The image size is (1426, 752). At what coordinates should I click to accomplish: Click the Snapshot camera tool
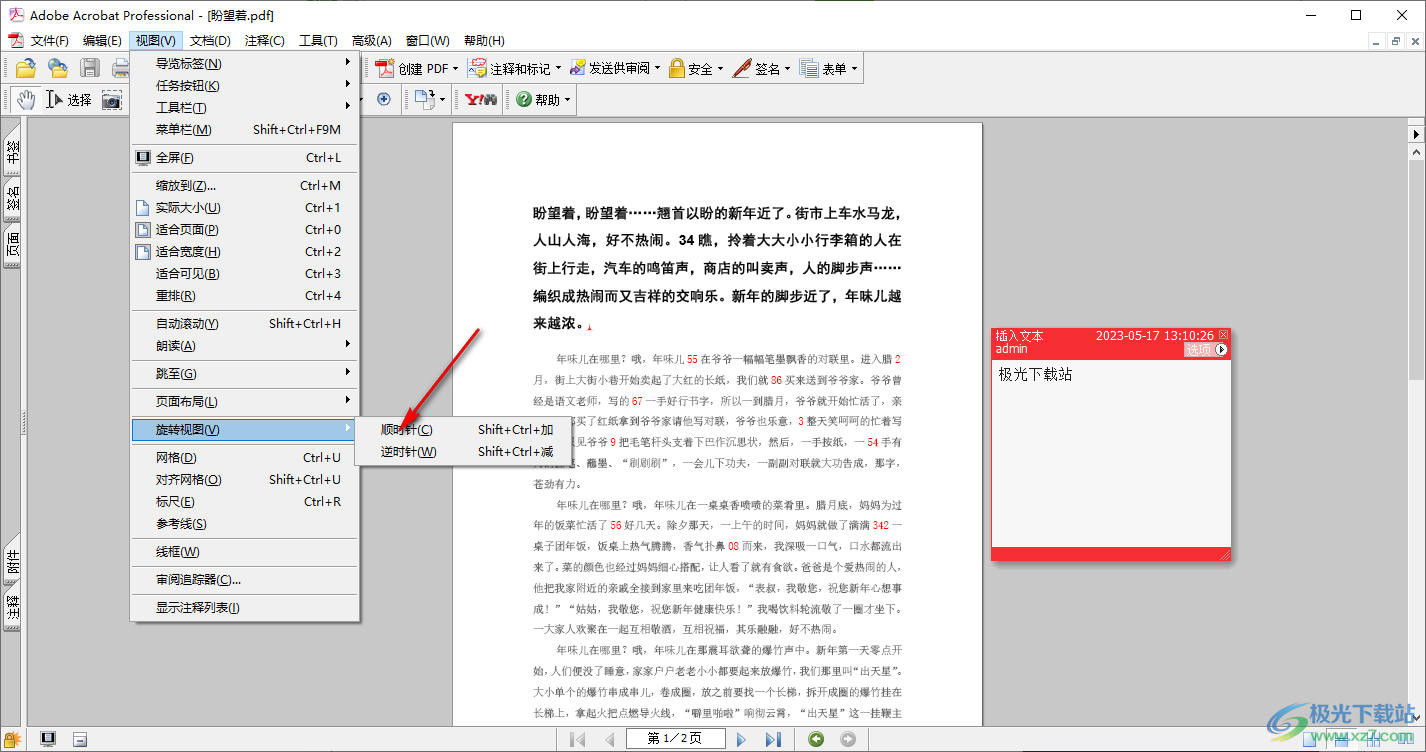111,99
